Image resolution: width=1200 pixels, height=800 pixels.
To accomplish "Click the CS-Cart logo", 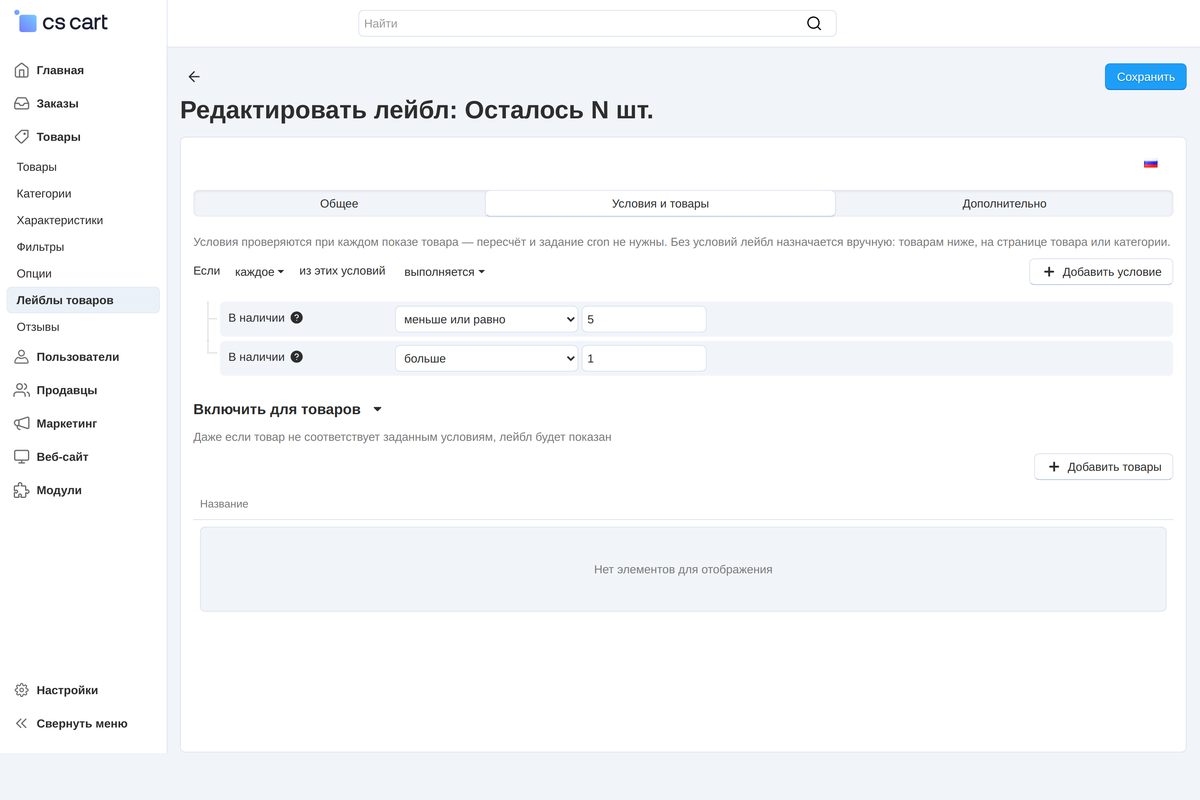I will [x=61, y=22].
